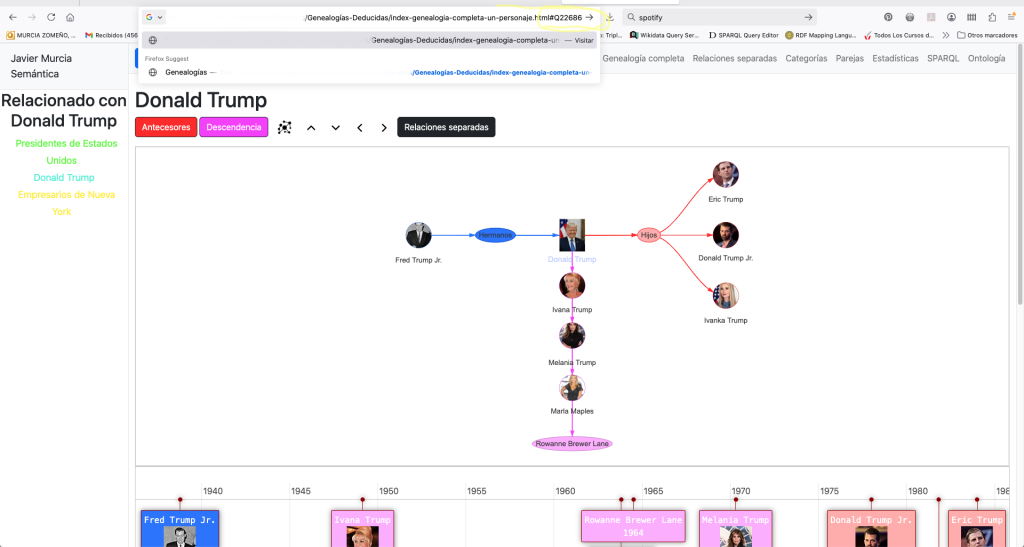The image size is (1024, 547).
Task: Click Eric Trump's portrait node
Action: [725, 175]
